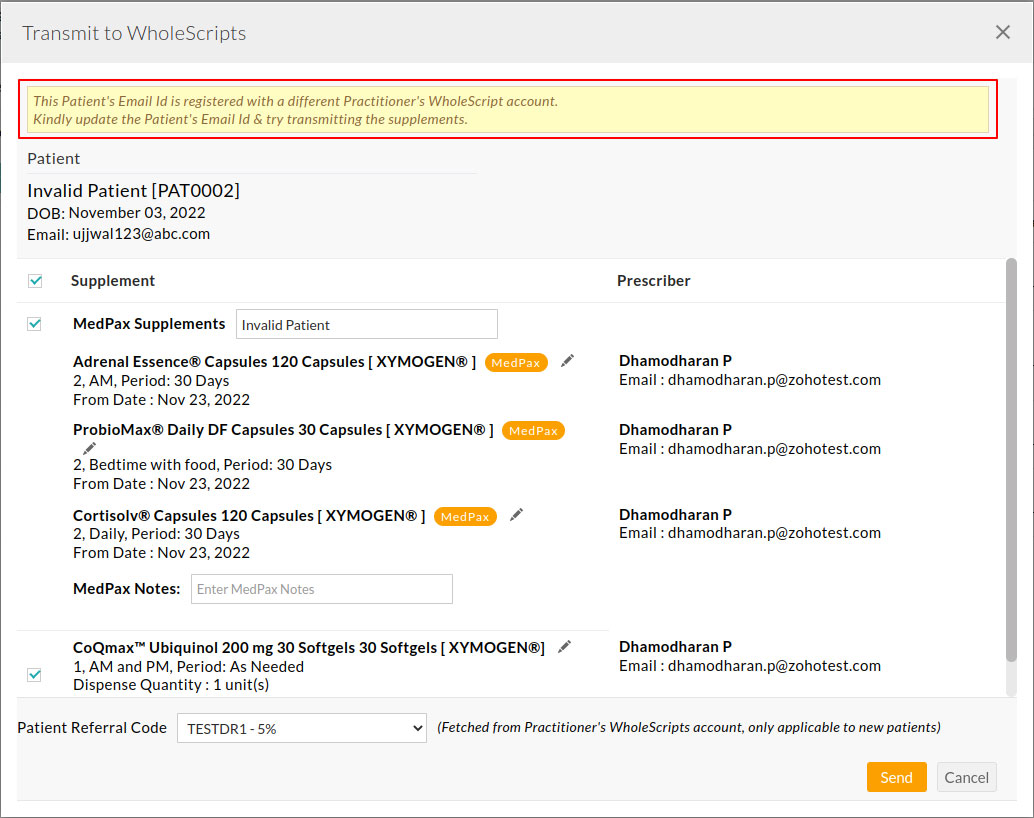Click the MedPax label next to Cortisolv
Screen dimensions: 1034x818
[x=465, y=516]
